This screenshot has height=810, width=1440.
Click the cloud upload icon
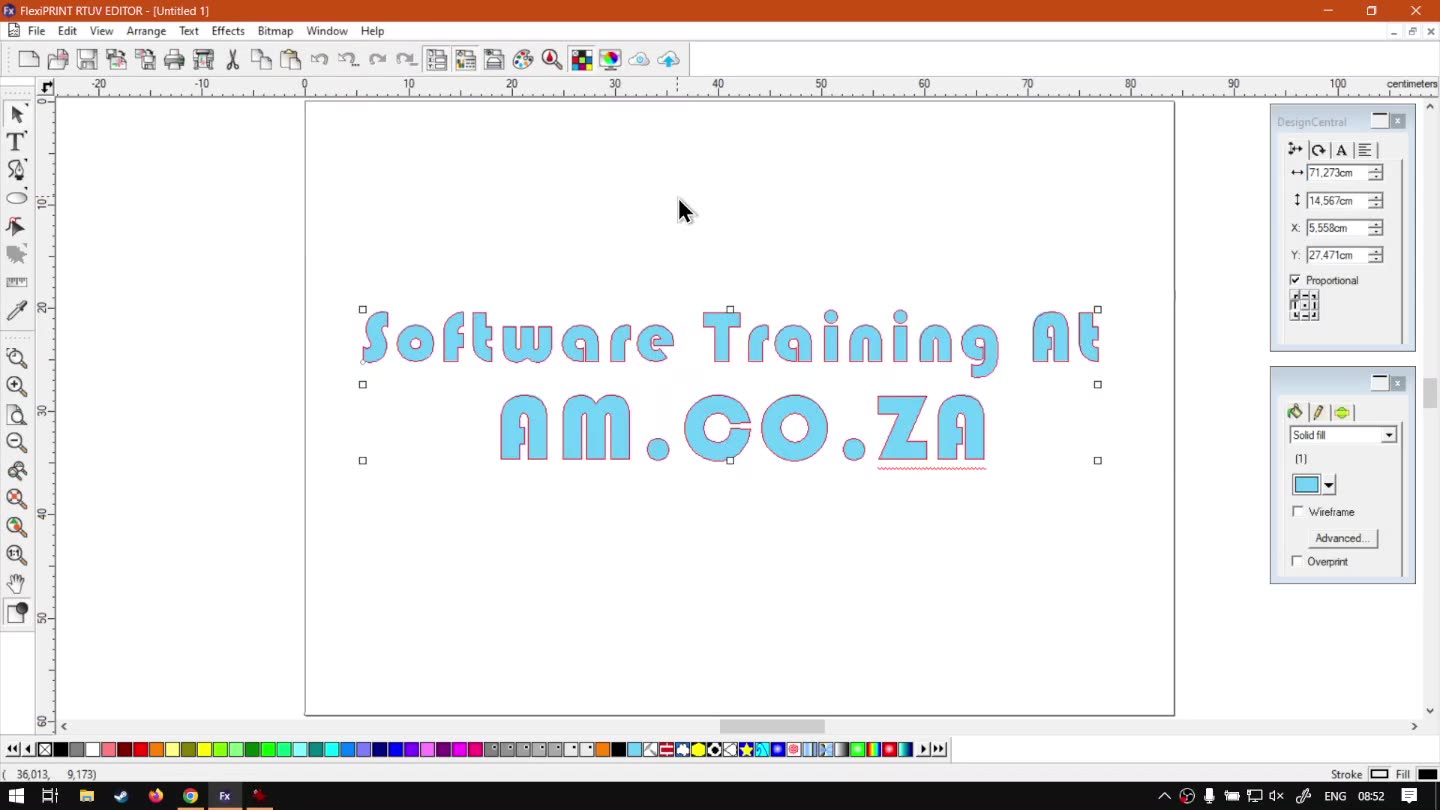(668, 60)
